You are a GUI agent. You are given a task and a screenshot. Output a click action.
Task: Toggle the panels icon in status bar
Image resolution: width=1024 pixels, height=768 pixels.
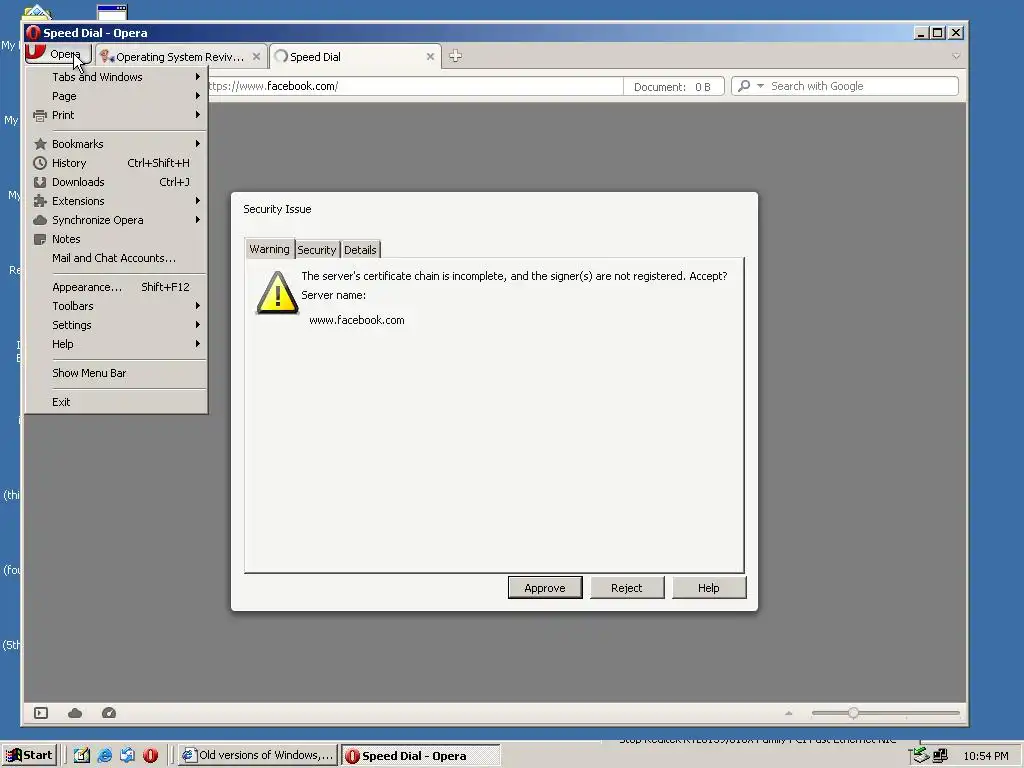[x=41, y=713]
